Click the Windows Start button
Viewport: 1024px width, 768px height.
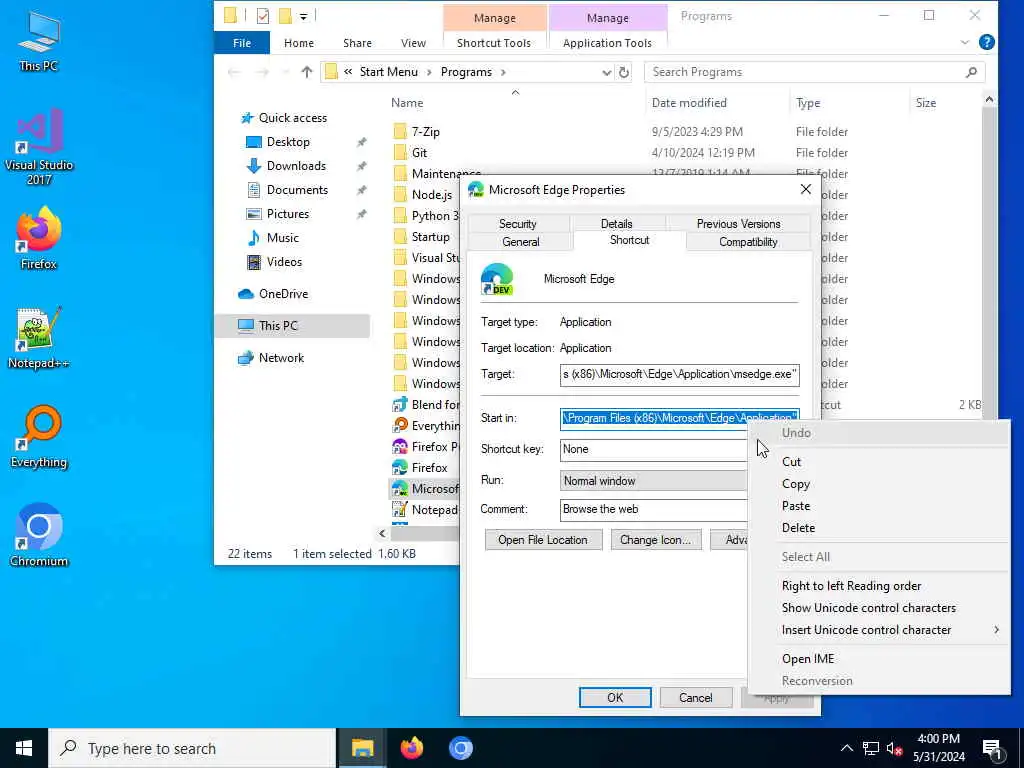point(24,748)
